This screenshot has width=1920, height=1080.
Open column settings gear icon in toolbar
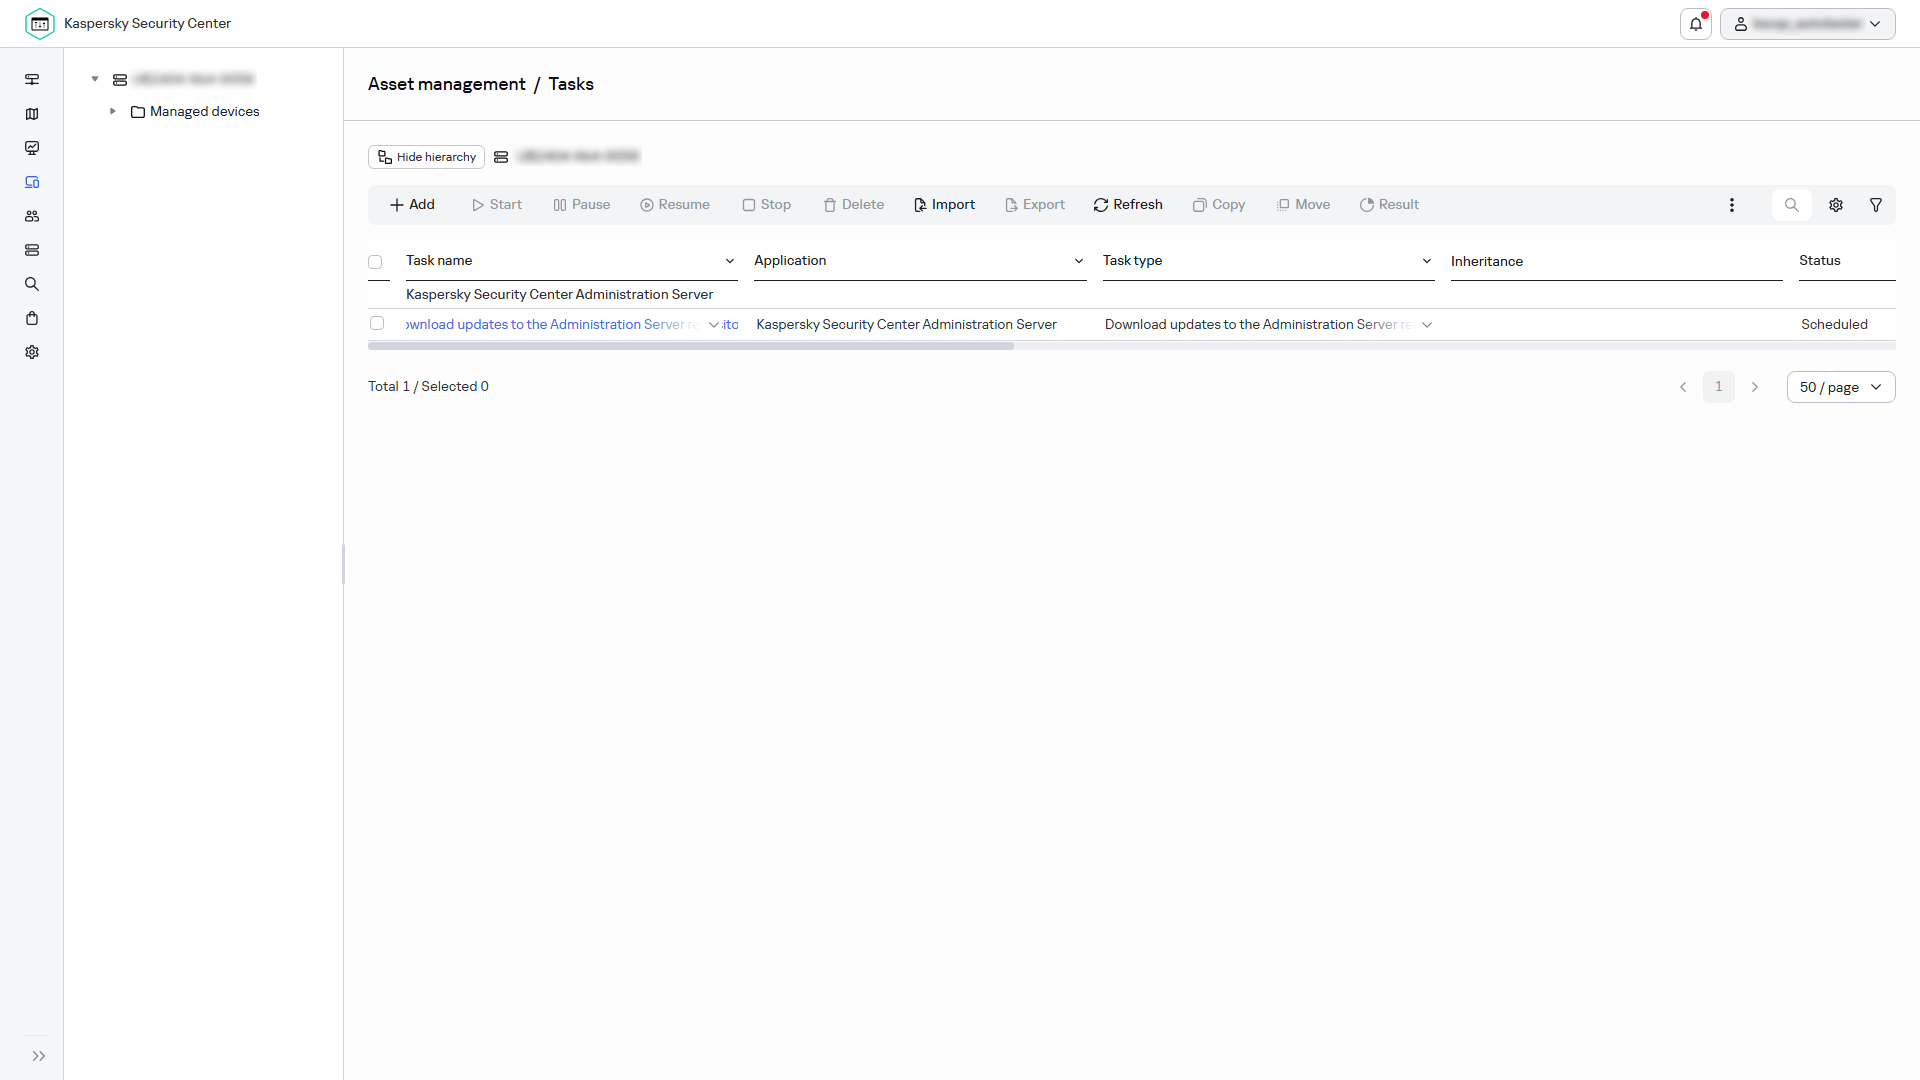click(1836, 205)
